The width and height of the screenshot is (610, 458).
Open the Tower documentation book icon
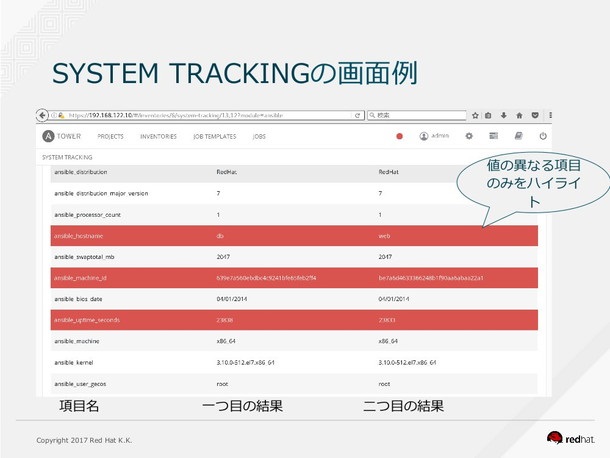pyautogui.click(x=518, y=136)
